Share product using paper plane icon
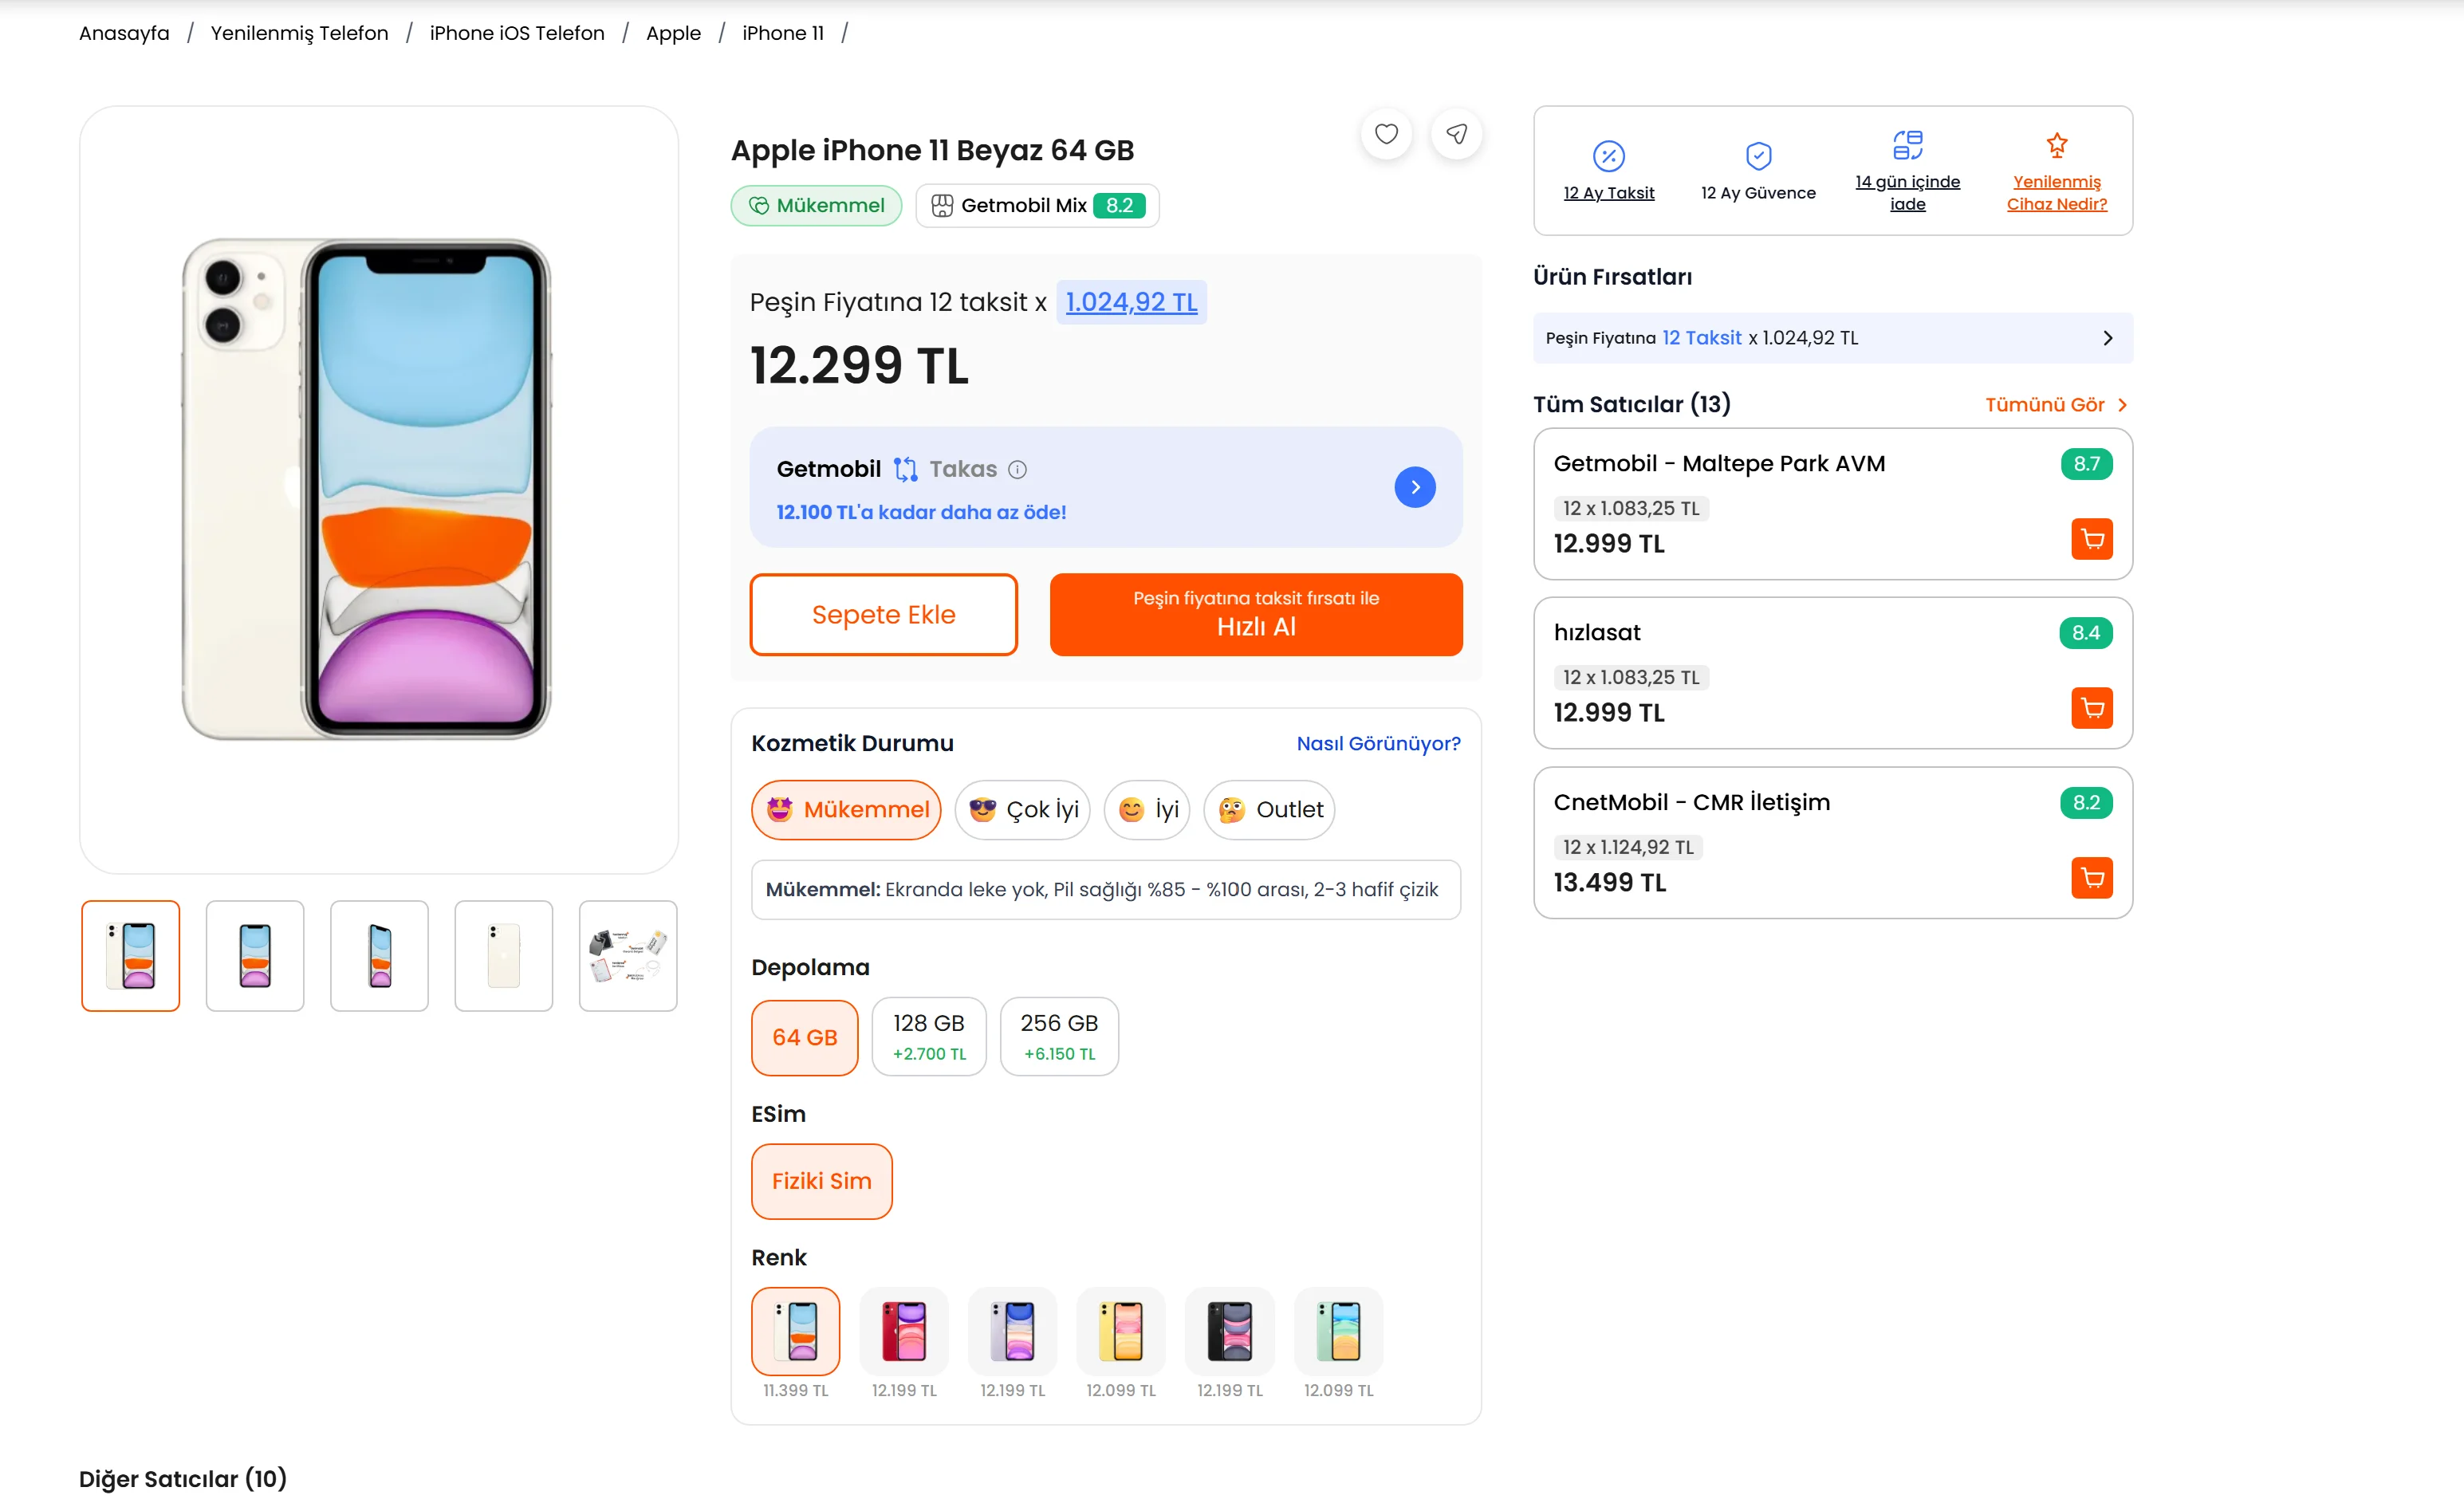Image resolution: width=2464 pixels, height=1499 pixels. pyautogui.click(x=1456, y=134)
